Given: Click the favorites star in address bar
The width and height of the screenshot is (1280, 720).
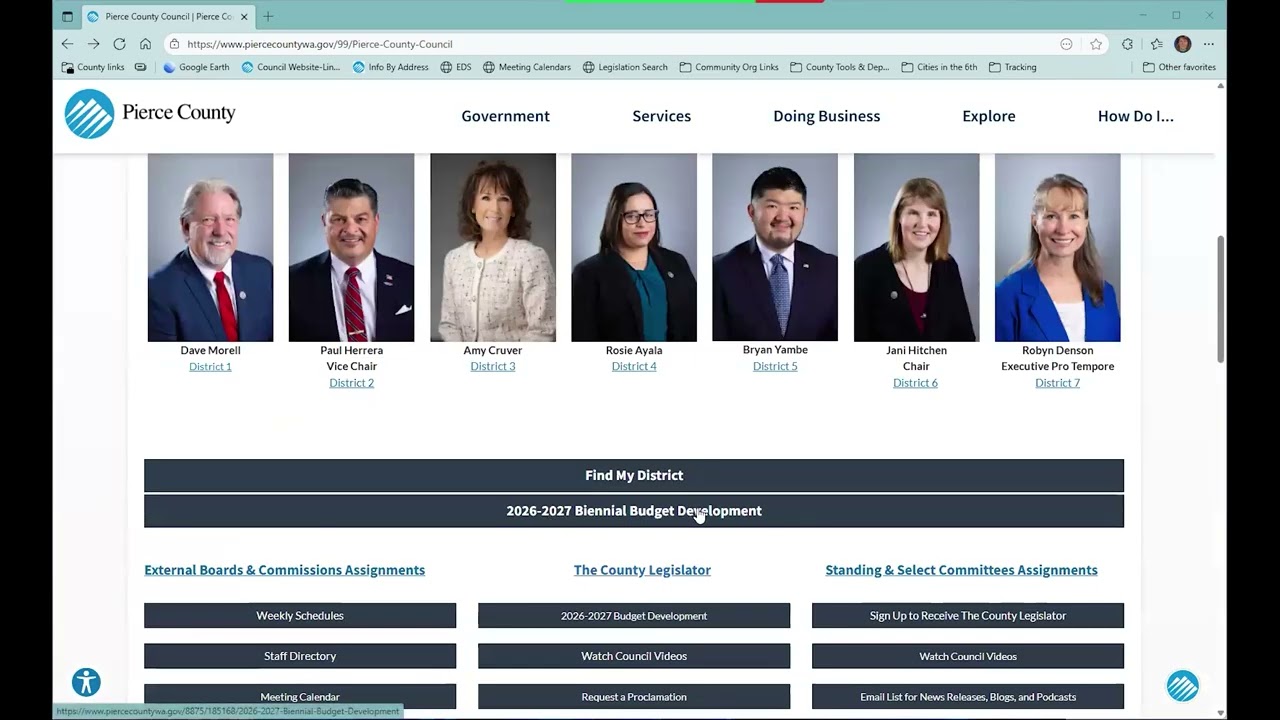Looking at the screenshot, I should (1096, 44).
